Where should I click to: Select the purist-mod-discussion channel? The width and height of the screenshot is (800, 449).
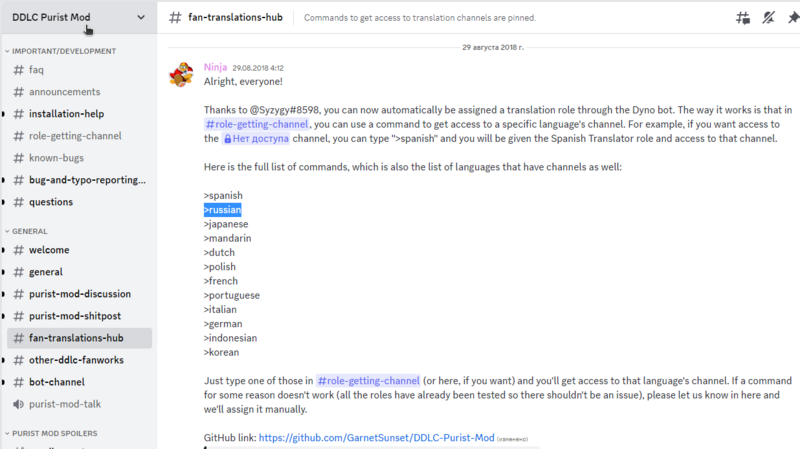coord(79,294)
